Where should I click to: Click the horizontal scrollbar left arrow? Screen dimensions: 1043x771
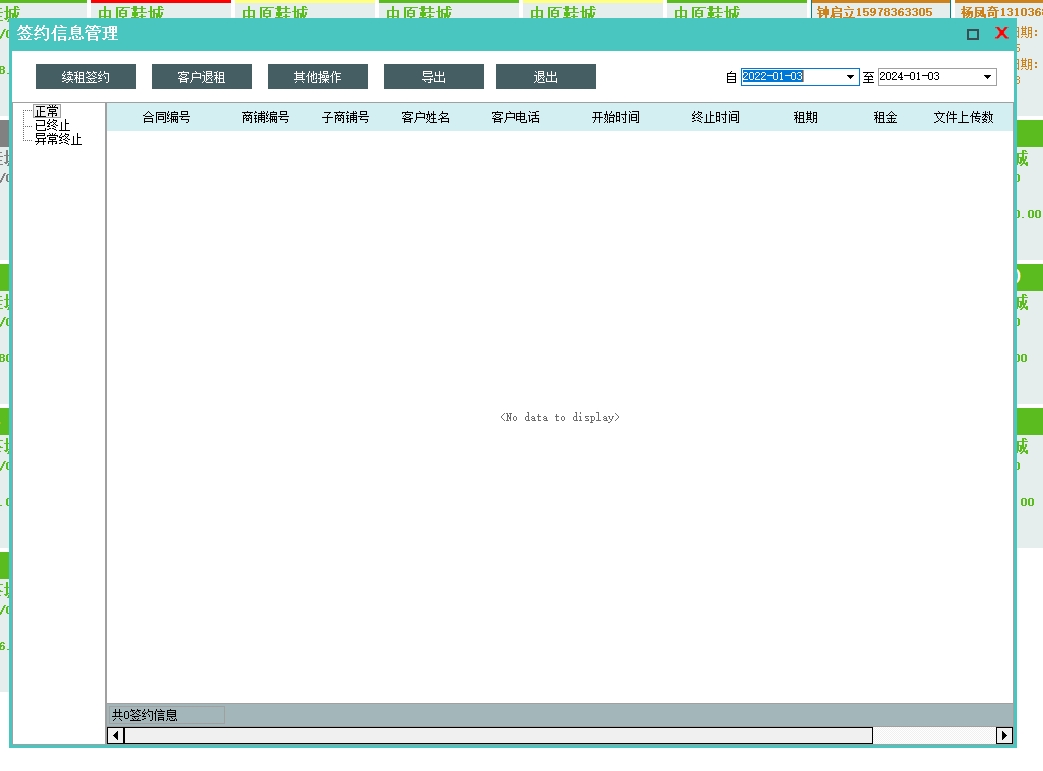(x=116, y=736)
